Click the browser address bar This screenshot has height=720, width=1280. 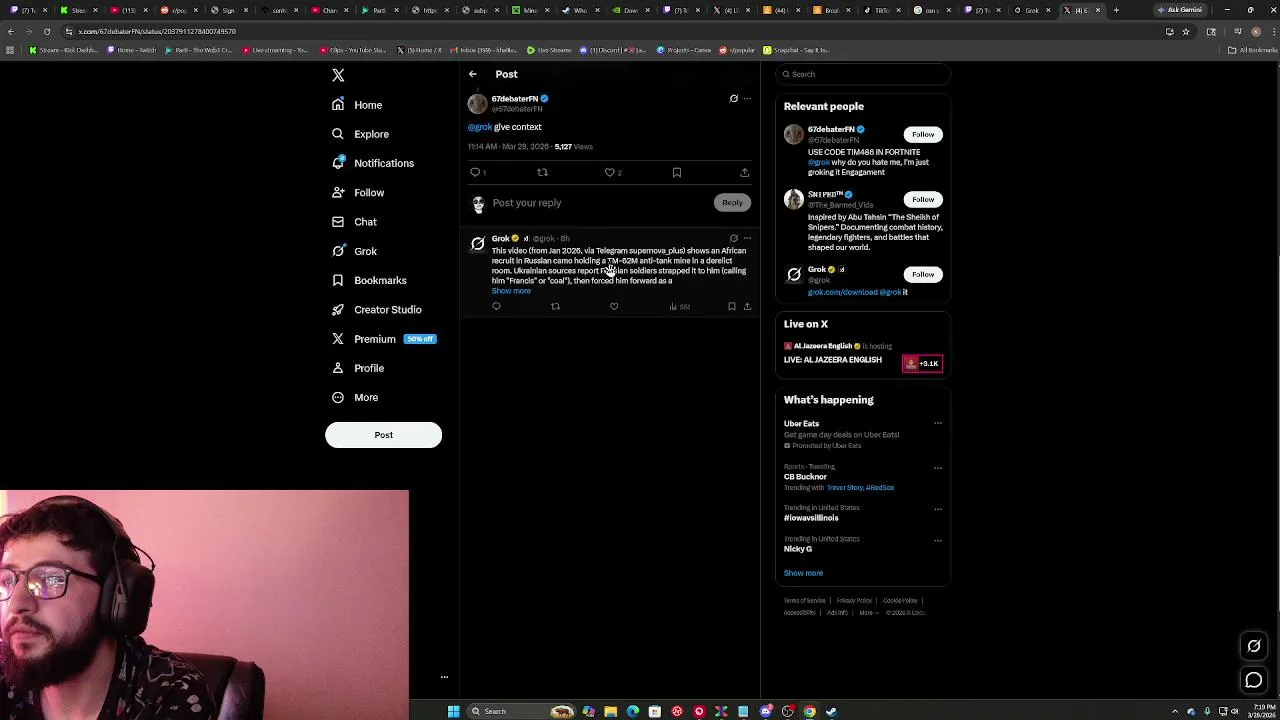pyautogui.click(x=600, y=31)
